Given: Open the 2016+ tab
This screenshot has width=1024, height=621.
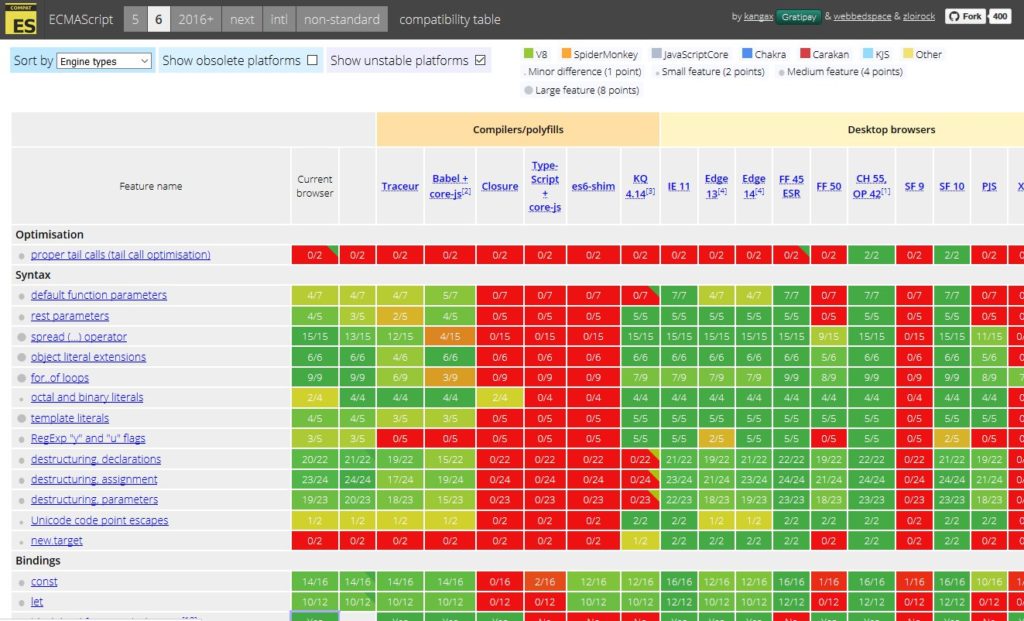Looking at the screenshot, I should pos(196,20).
